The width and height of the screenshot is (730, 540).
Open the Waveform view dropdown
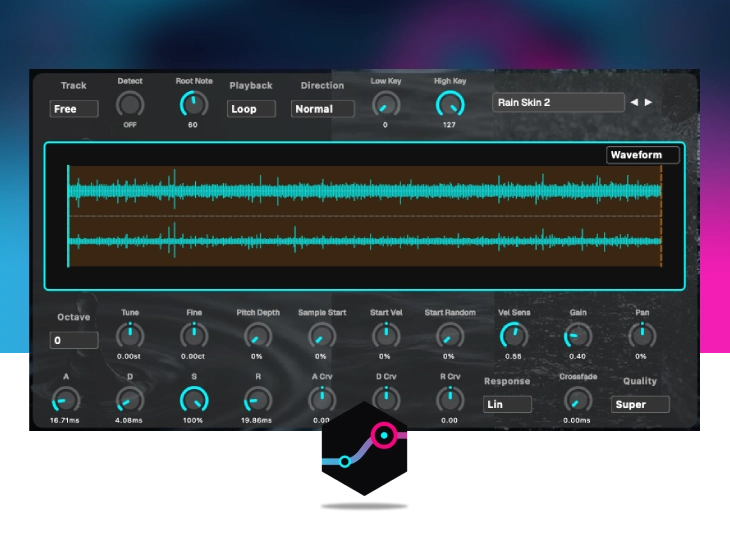coord(642,155)
